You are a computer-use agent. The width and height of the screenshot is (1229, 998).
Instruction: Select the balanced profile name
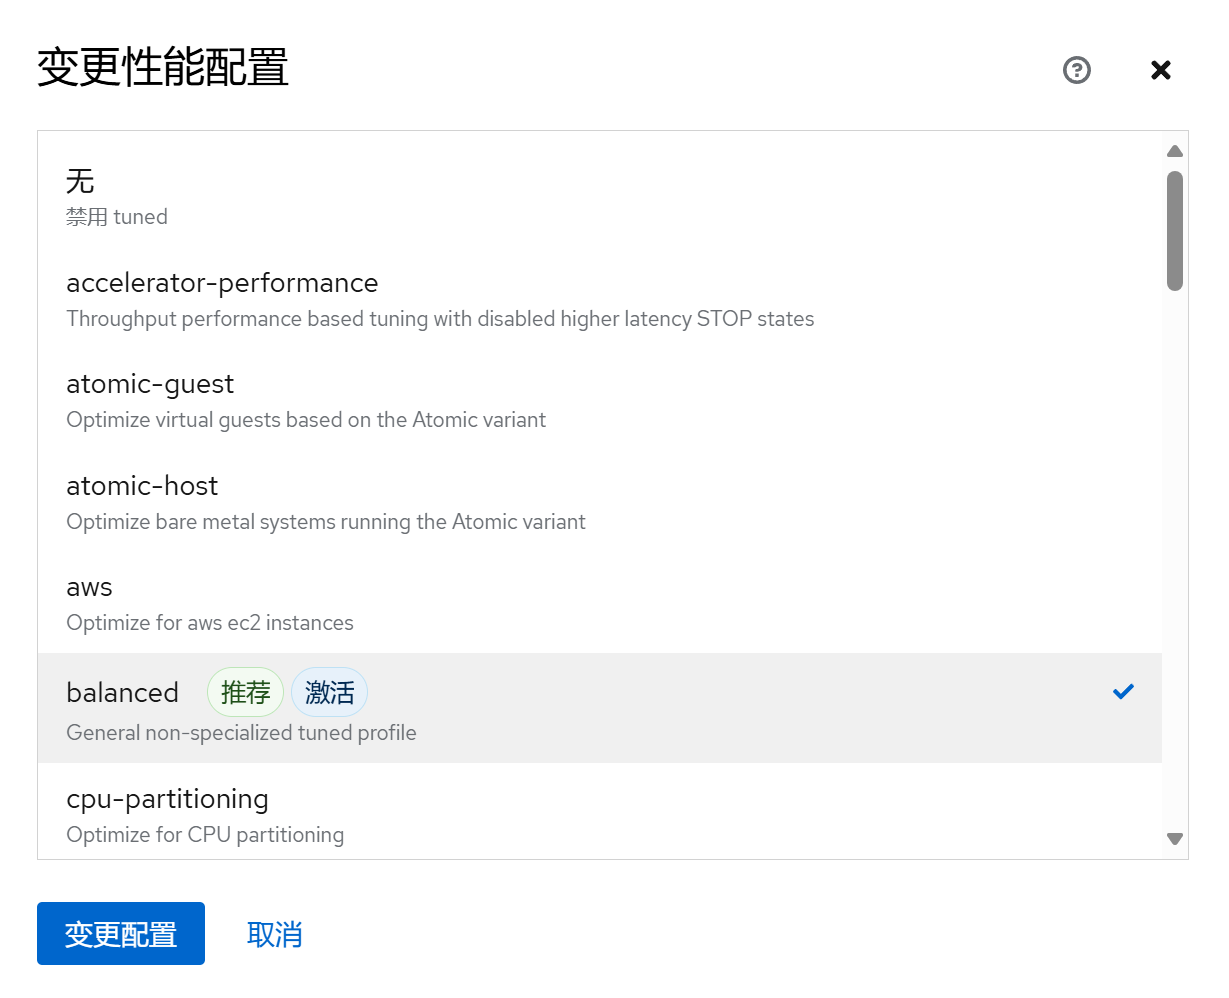pyautogui.click(x=122, y=692)
